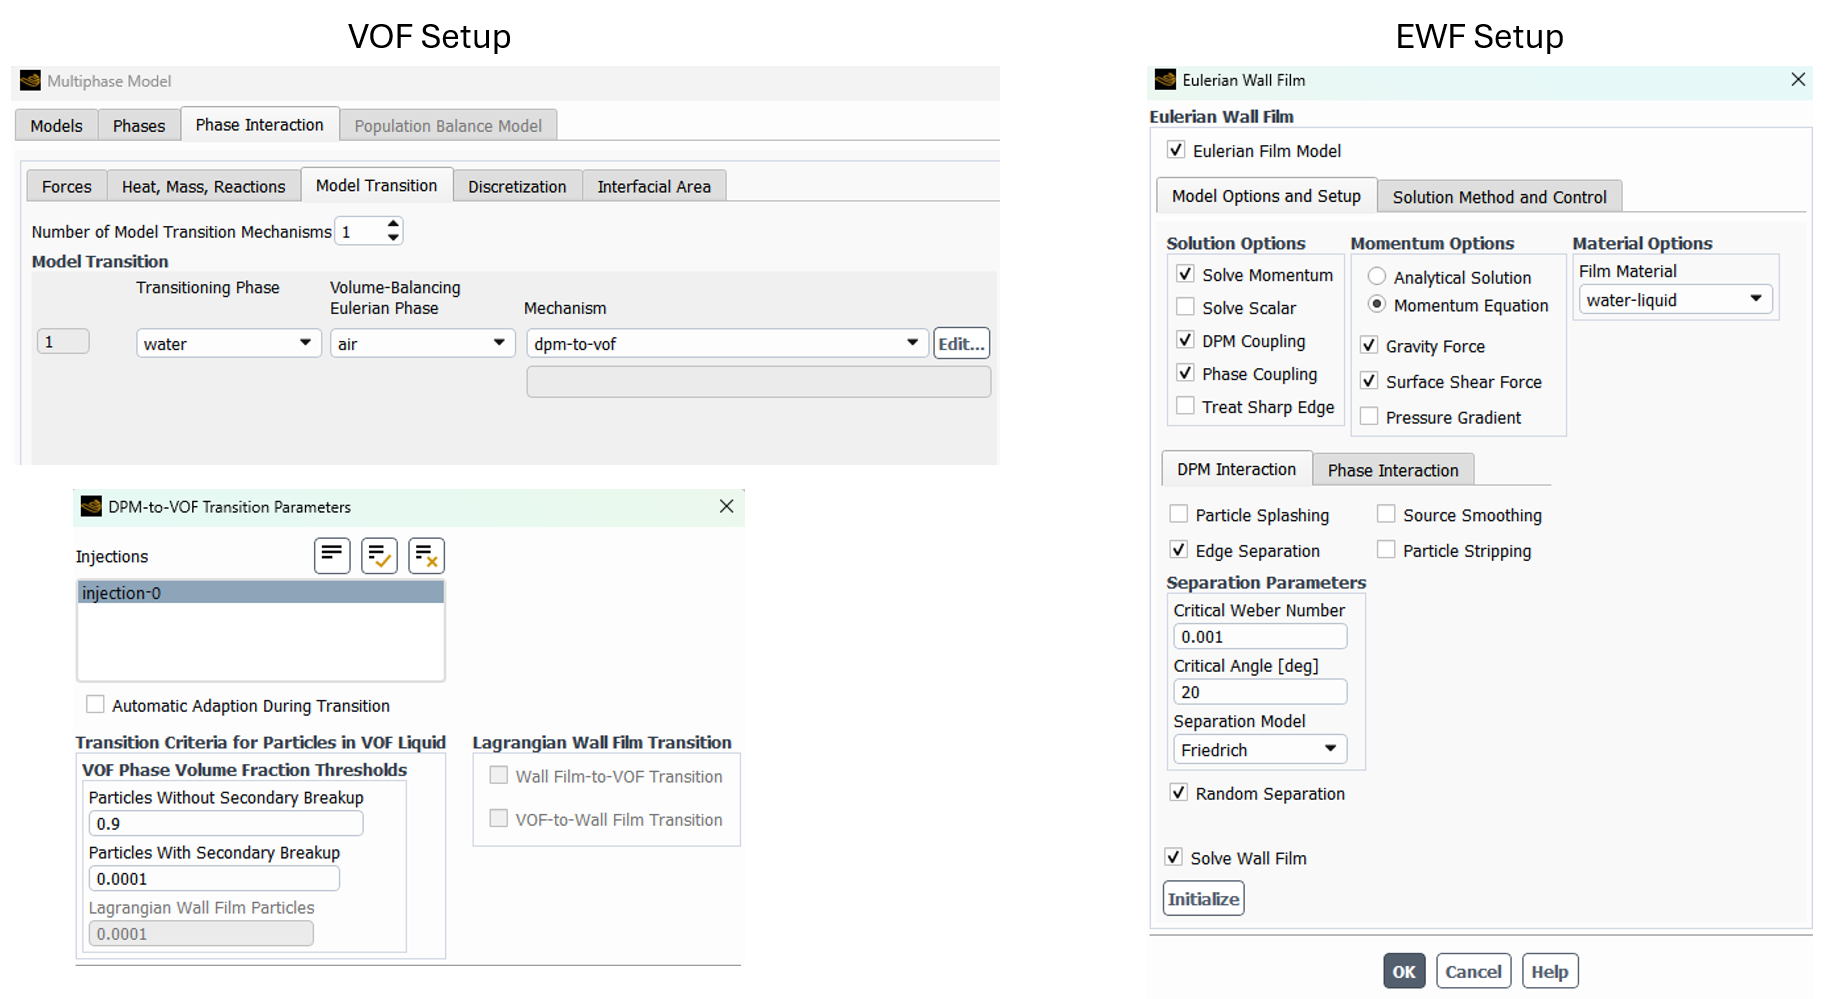Increase Number of Model Transition Mechanisms
The height and width of the screenshot is (999, 1829).
(x=393, y=224)
